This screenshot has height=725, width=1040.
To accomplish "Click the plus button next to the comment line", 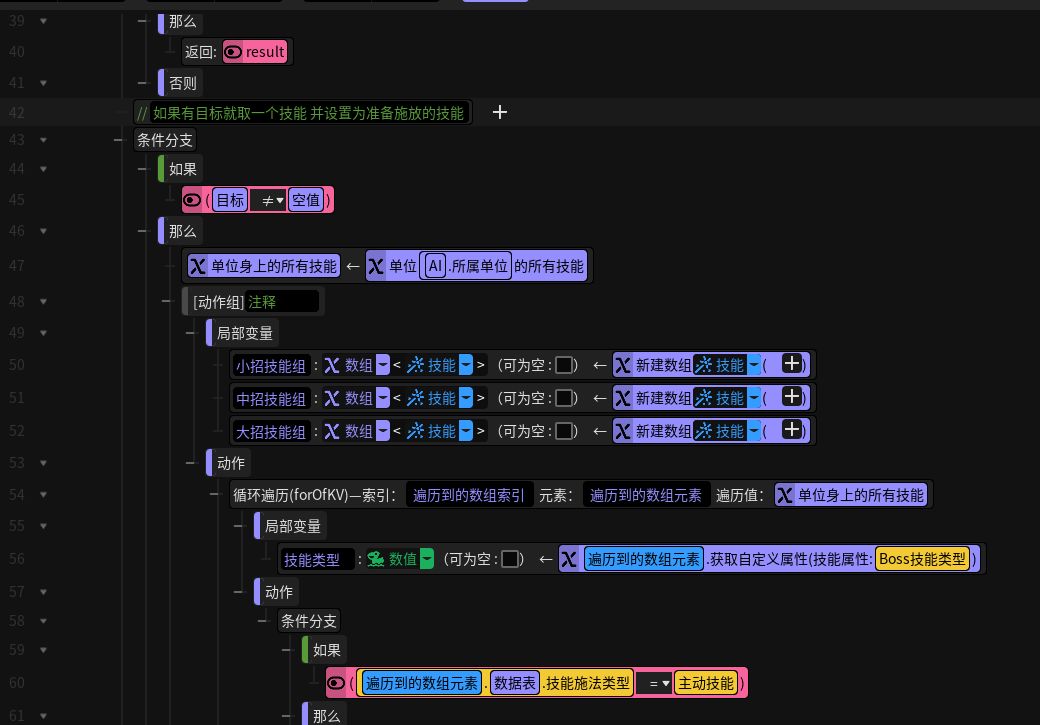I will point(500,112).
